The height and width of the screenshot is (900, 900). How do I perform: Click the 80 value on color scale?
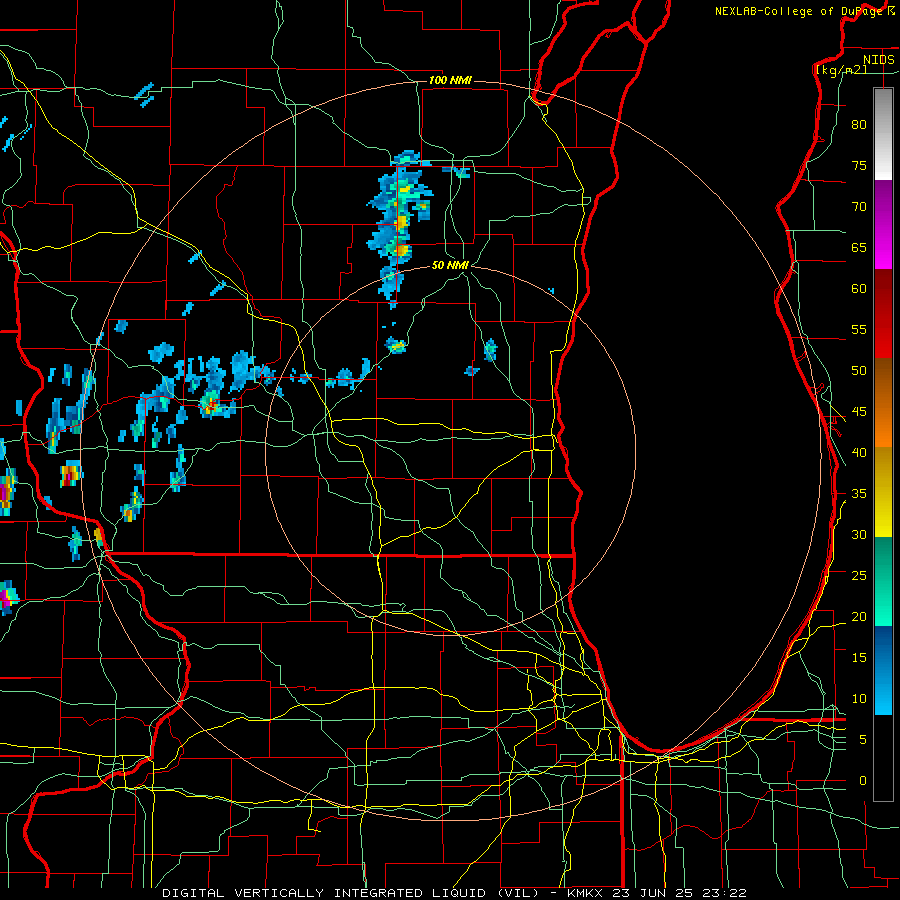click(x=859, y=125)
